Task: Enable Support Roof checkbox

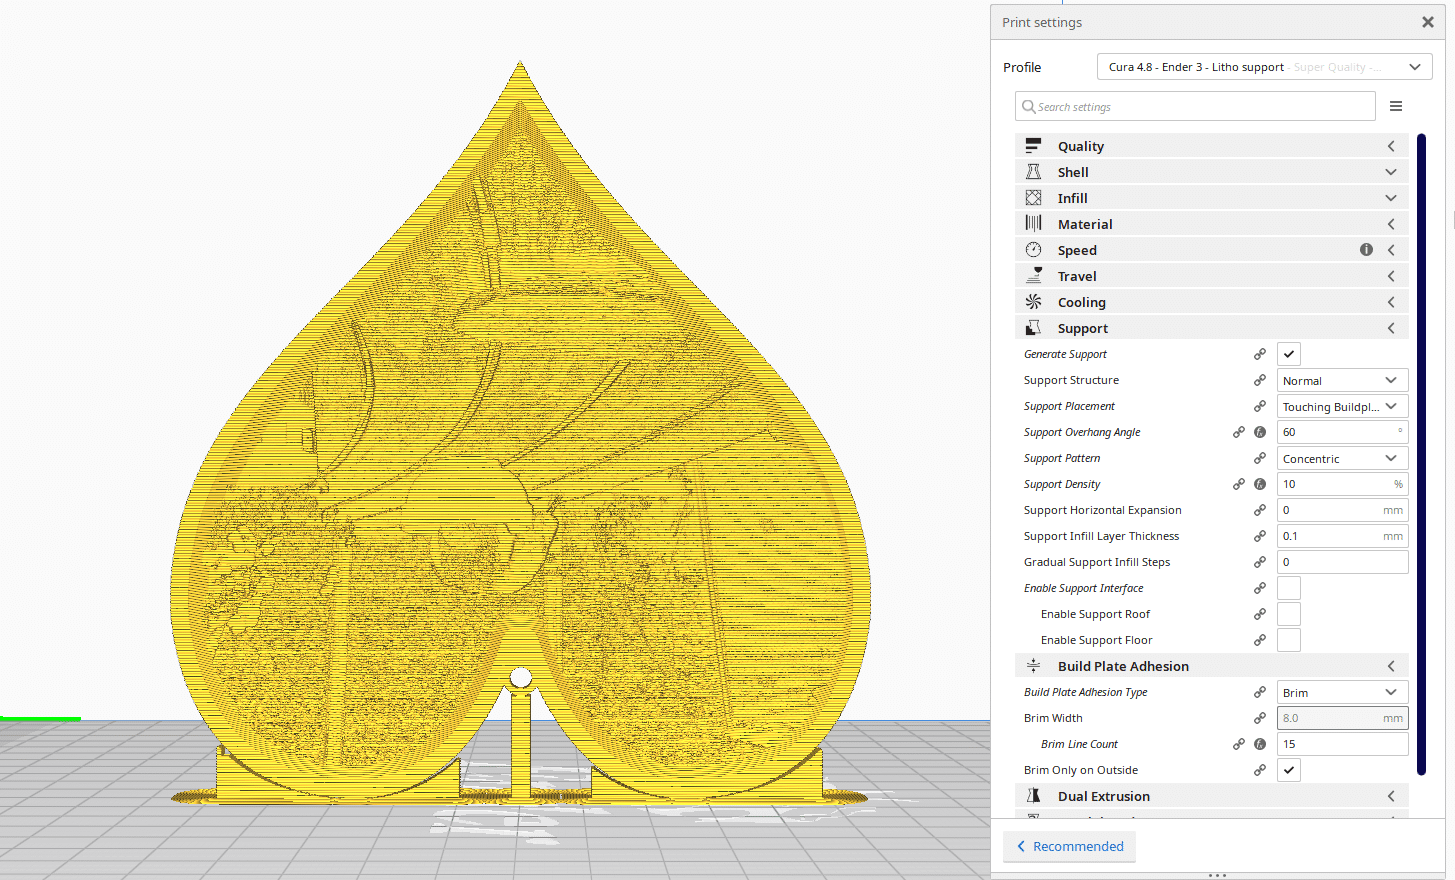Action: [1288, 613]
